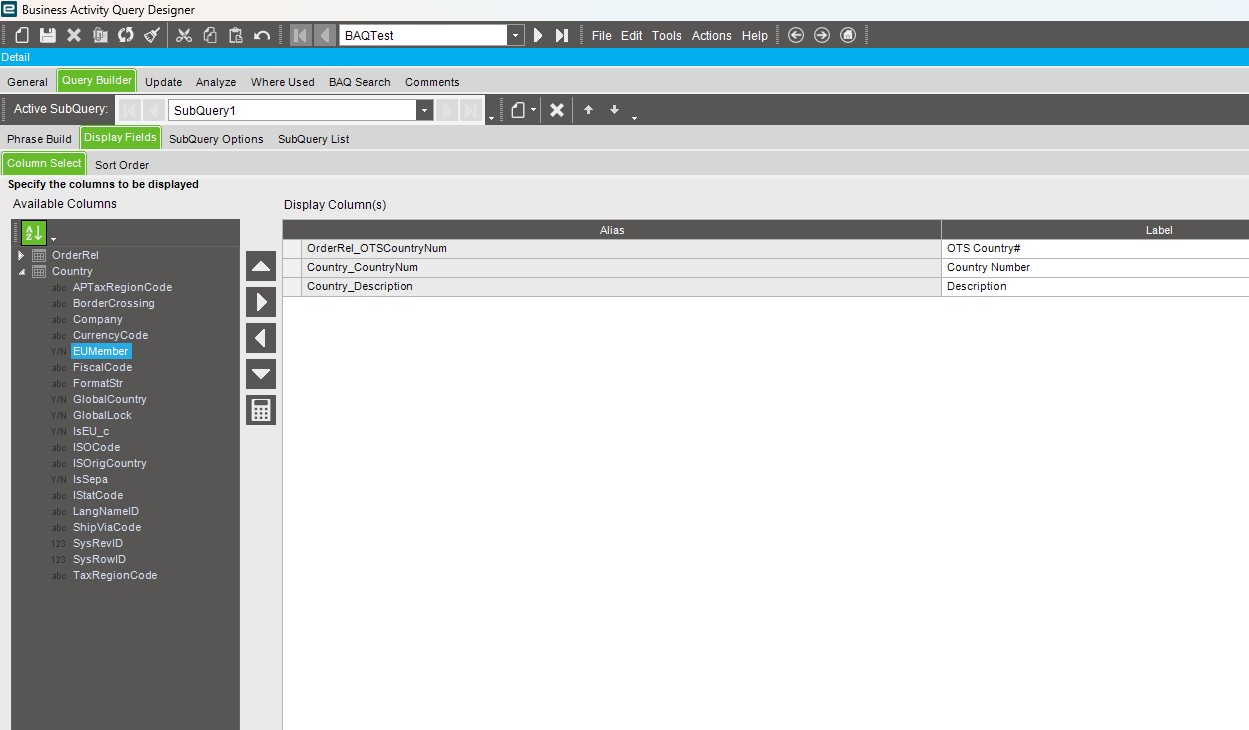The height and width of the screenshot is (730, 1249).
Task: Click the Cut scissors icon
Action: tap(184, 35)
